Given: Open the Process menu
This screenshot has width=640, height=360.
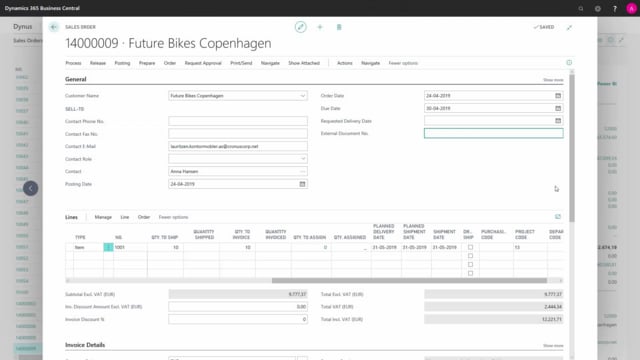Looking at the screenshot, I should tap(73, 63).
